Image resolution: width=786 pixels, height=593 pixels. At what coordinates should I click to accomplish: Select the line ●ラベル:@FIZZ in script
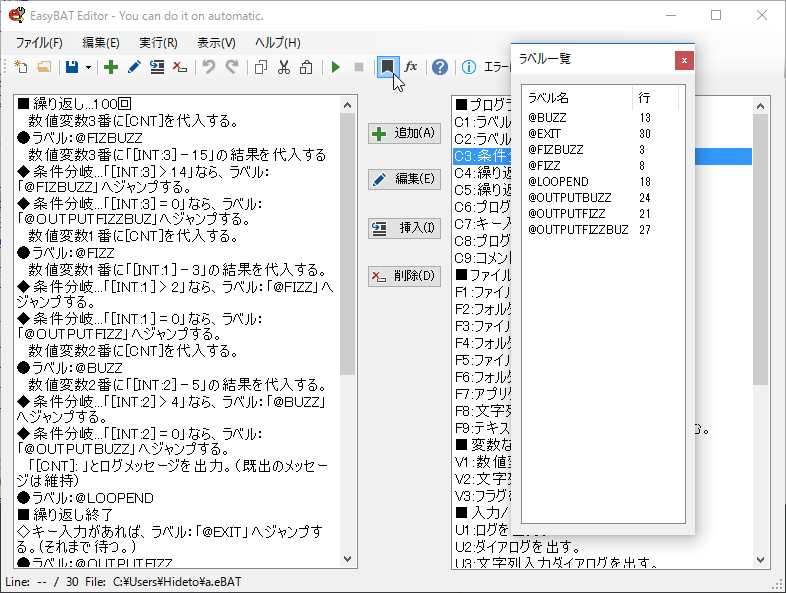click(177, 253)
